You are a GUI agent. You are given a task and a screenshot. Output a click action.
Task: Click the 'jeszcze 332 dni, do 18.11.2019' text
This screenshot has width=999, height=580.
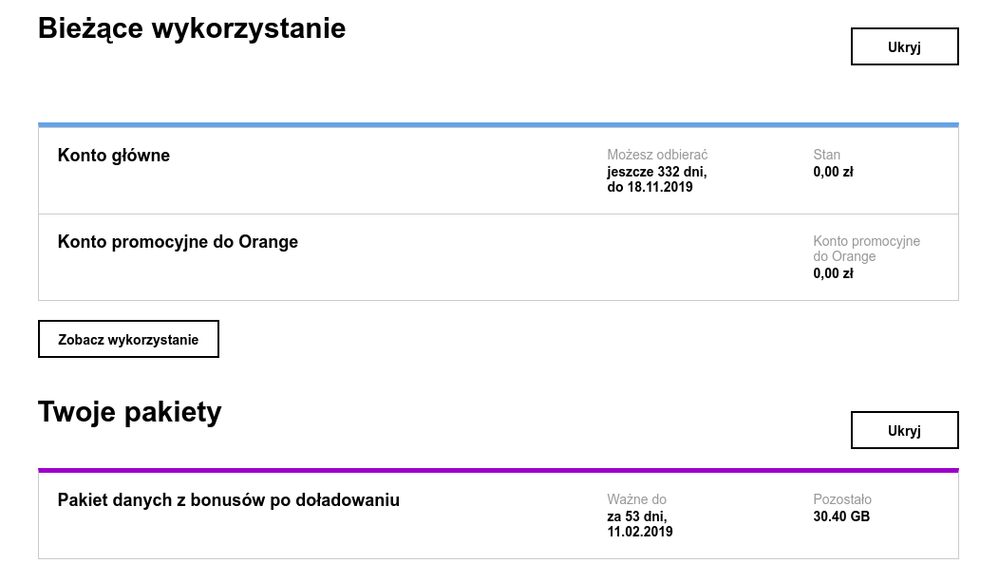pyautogui.click(x=657, y=179)
